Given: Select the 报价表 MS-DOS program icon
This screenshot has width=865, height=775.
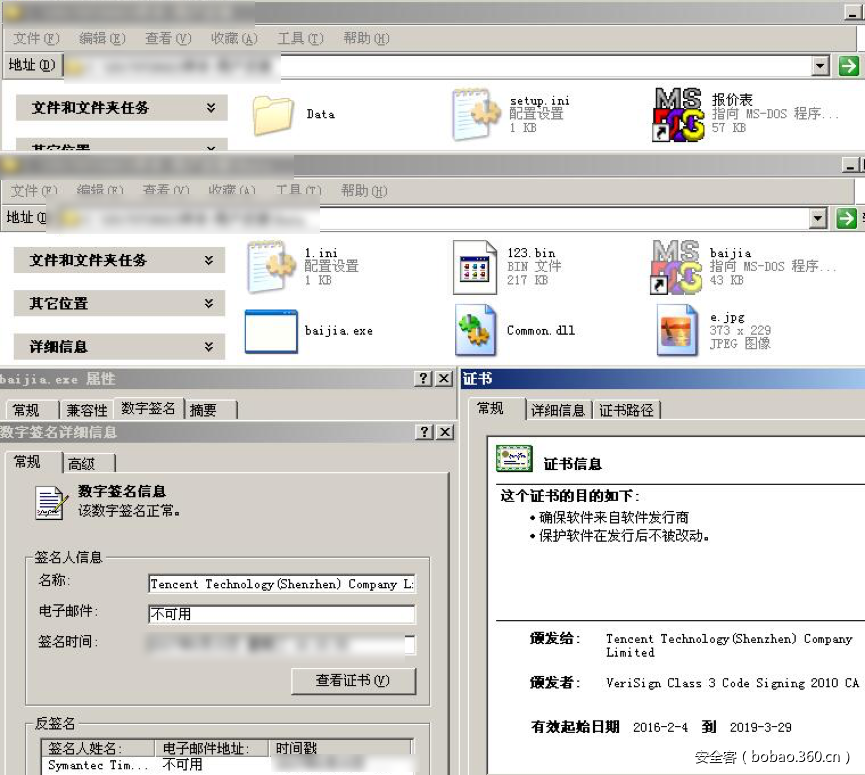Looking at the screenshot, I should (679, 112).
